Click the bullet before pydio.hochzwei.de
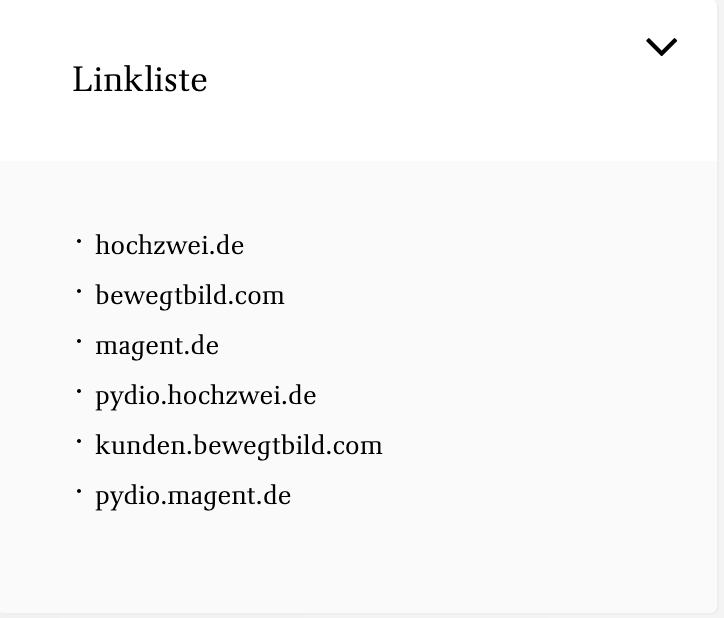The height and width of the screenshot is (618, 724). pos(79,392)
